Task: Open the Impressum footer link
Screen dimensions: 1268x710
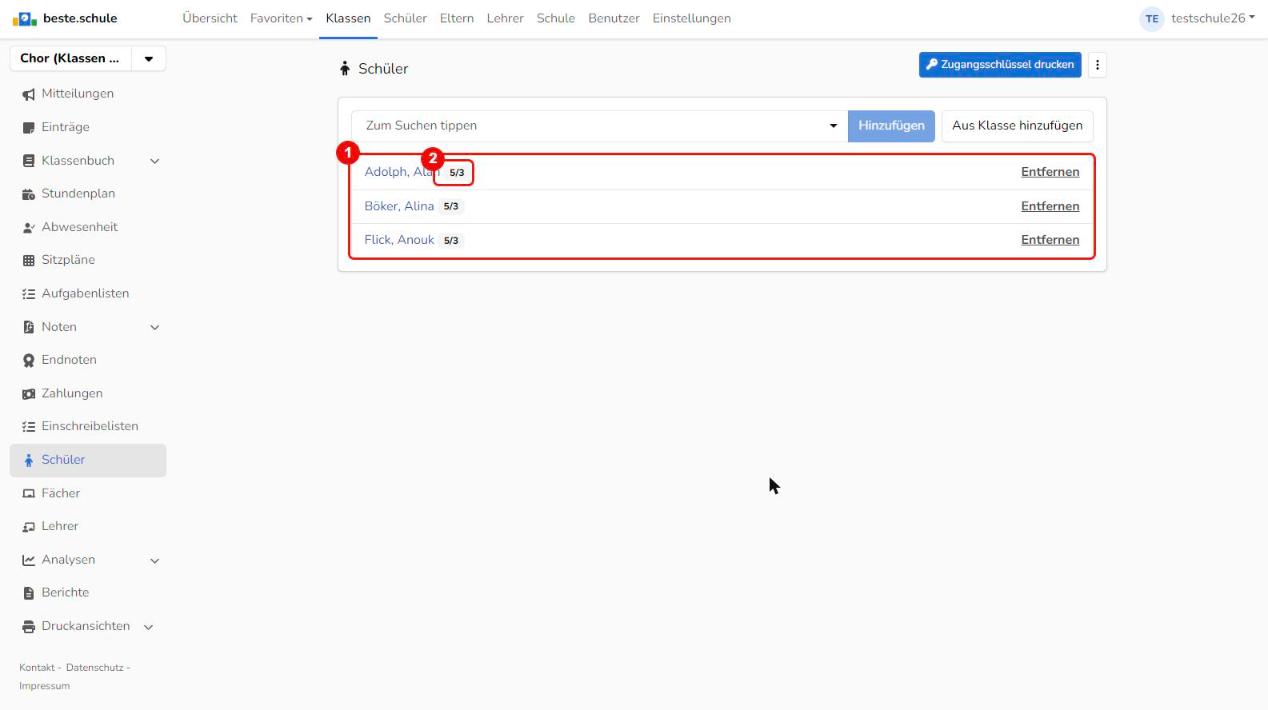Action: tap(45, 686)
